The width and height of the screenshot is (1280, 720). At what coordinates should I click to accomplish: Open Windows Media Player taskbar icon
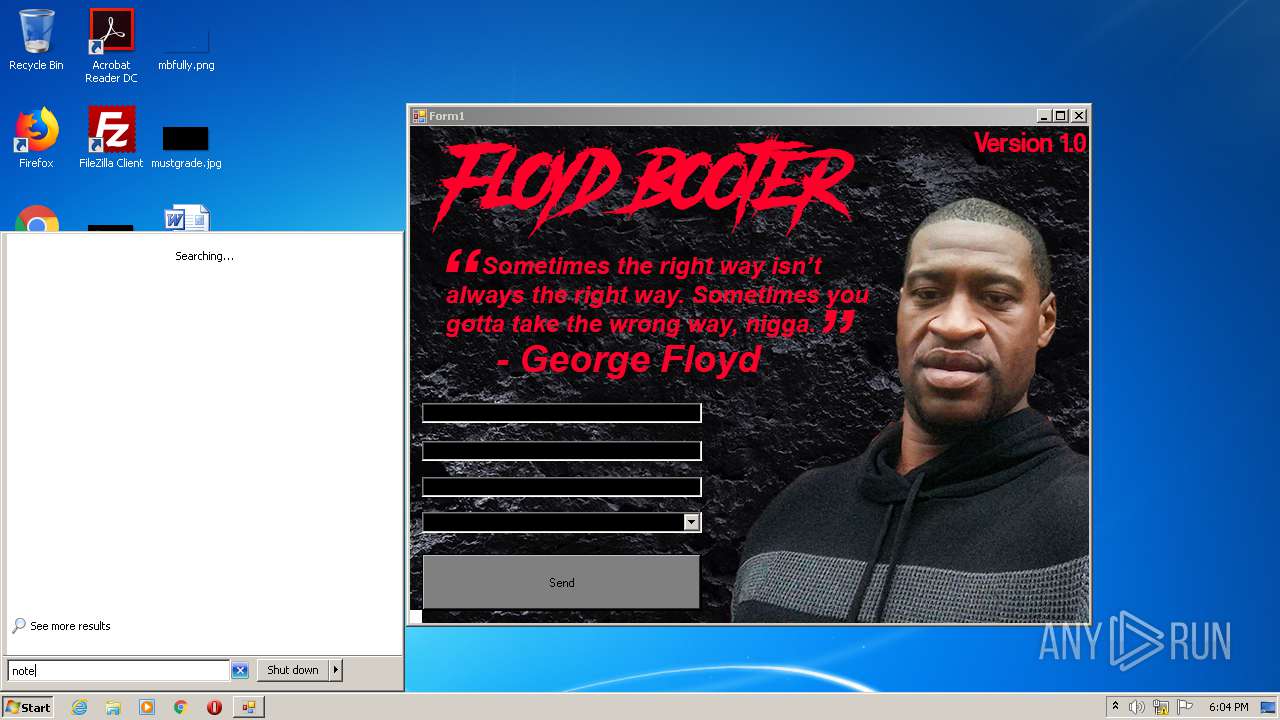click(x=147, y=707)
